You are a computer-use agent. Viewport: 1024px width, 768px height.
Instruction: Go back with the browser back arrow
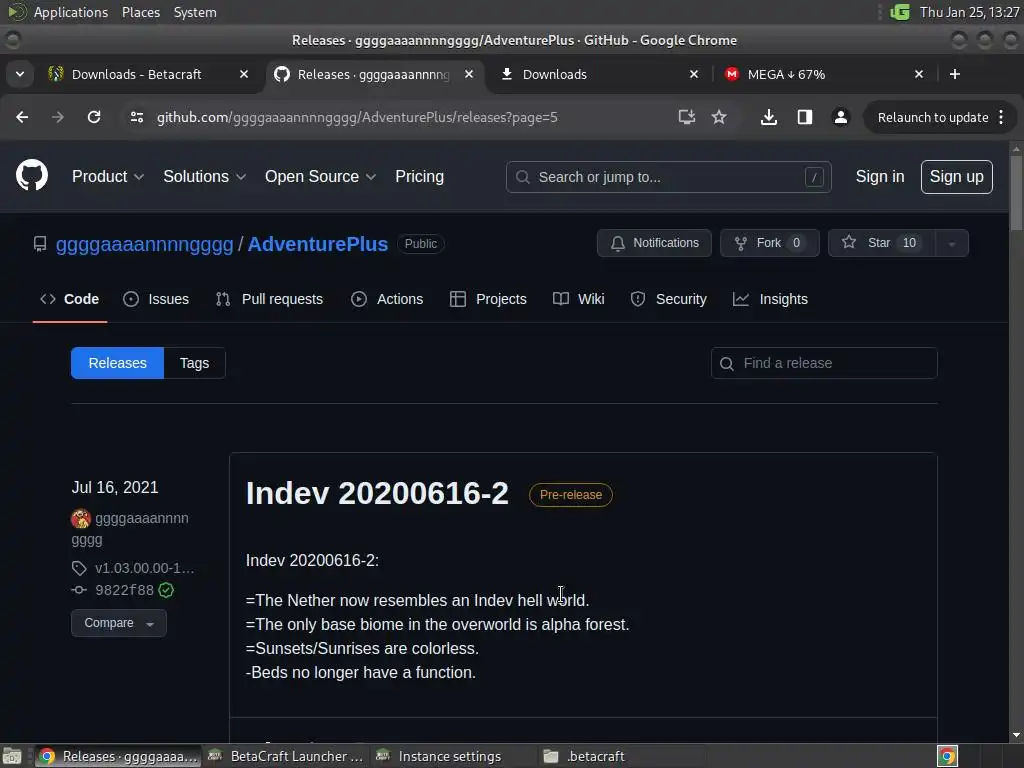(x=22, y=117)
